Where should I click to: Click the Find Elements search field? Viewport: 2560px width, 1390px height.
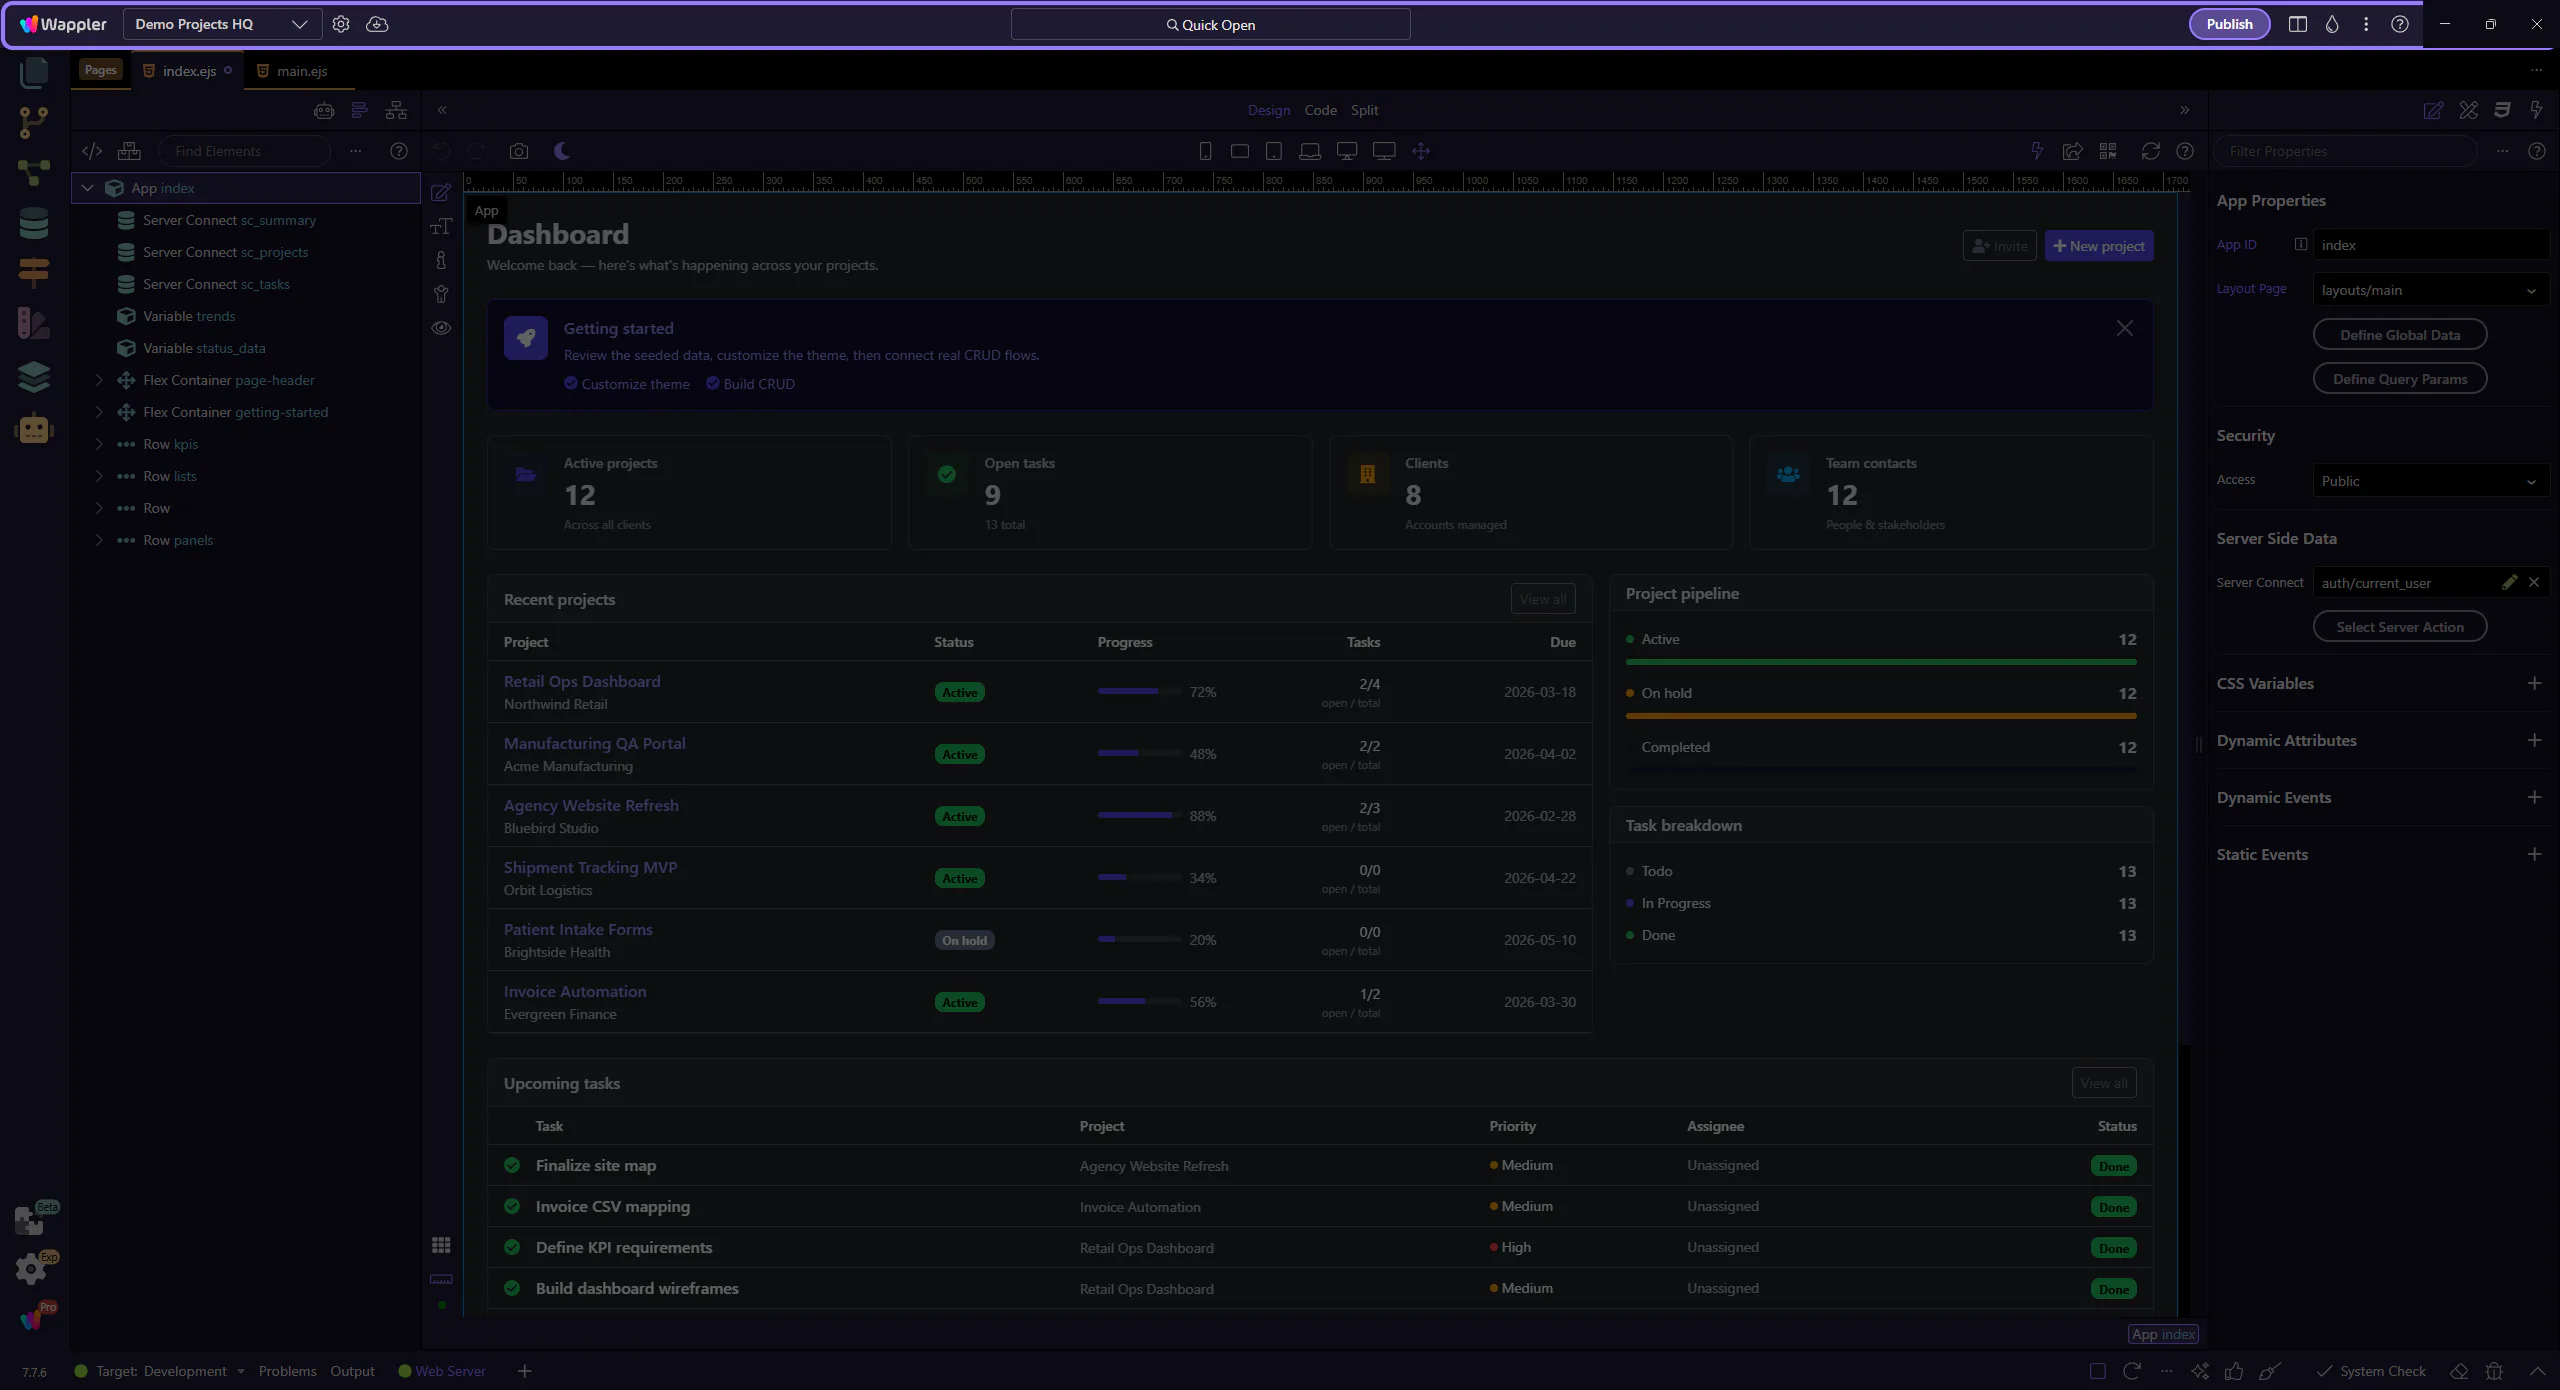coord(244,151)
